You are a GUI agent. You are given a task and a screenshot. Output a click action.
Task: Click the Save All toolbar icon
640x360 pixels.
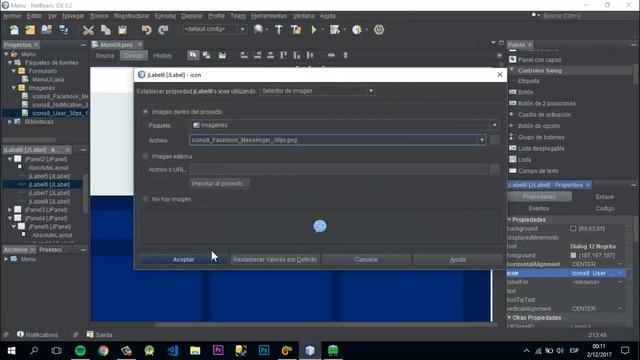click(x=64, y=30)
